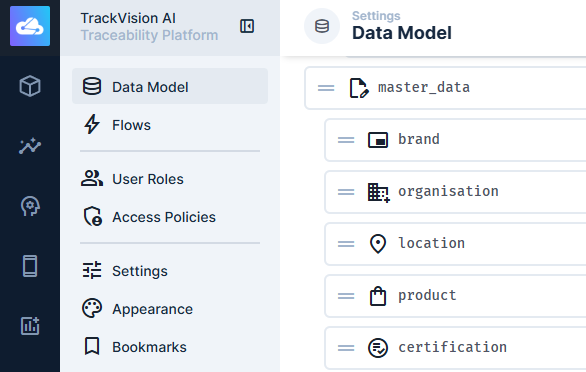Grab the master_data drag handle

pyautogui.click(x=326, y=88)
